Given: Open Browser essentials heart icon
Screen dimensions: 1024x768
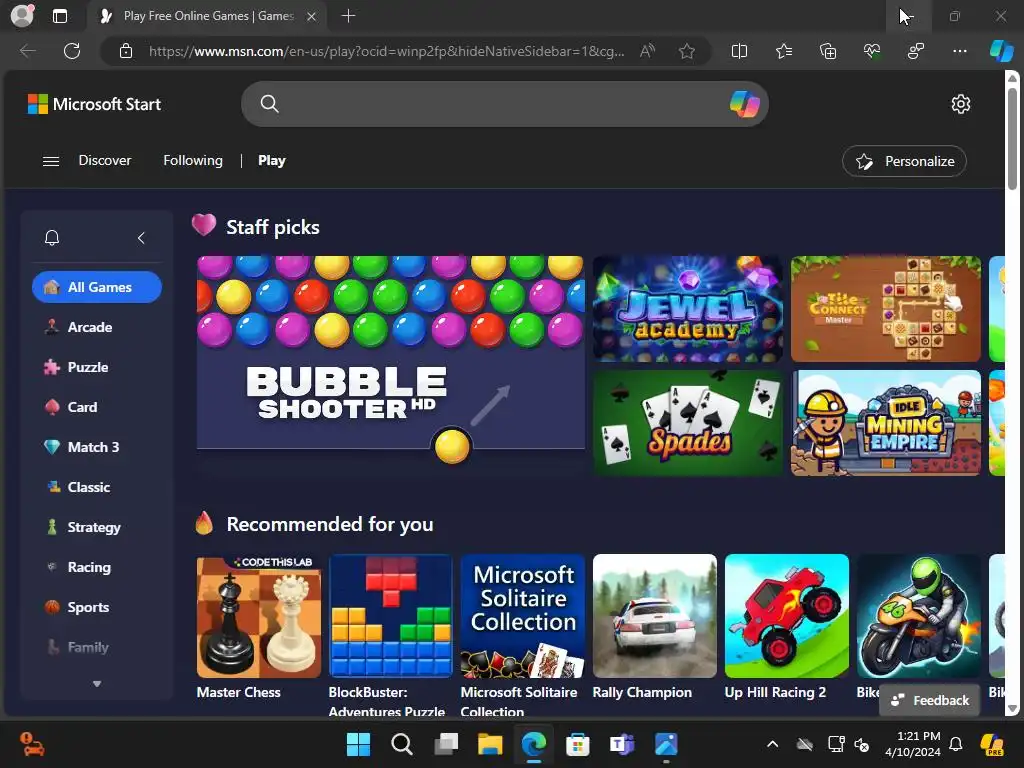Looking at the screenshot, I should coord(872,51).
